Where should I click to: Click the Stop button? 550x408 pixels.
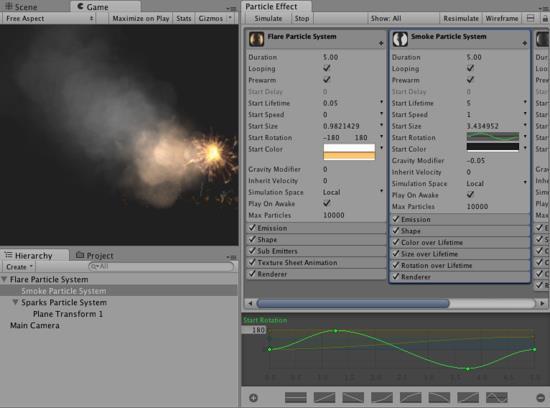click(x=302, y=18)
